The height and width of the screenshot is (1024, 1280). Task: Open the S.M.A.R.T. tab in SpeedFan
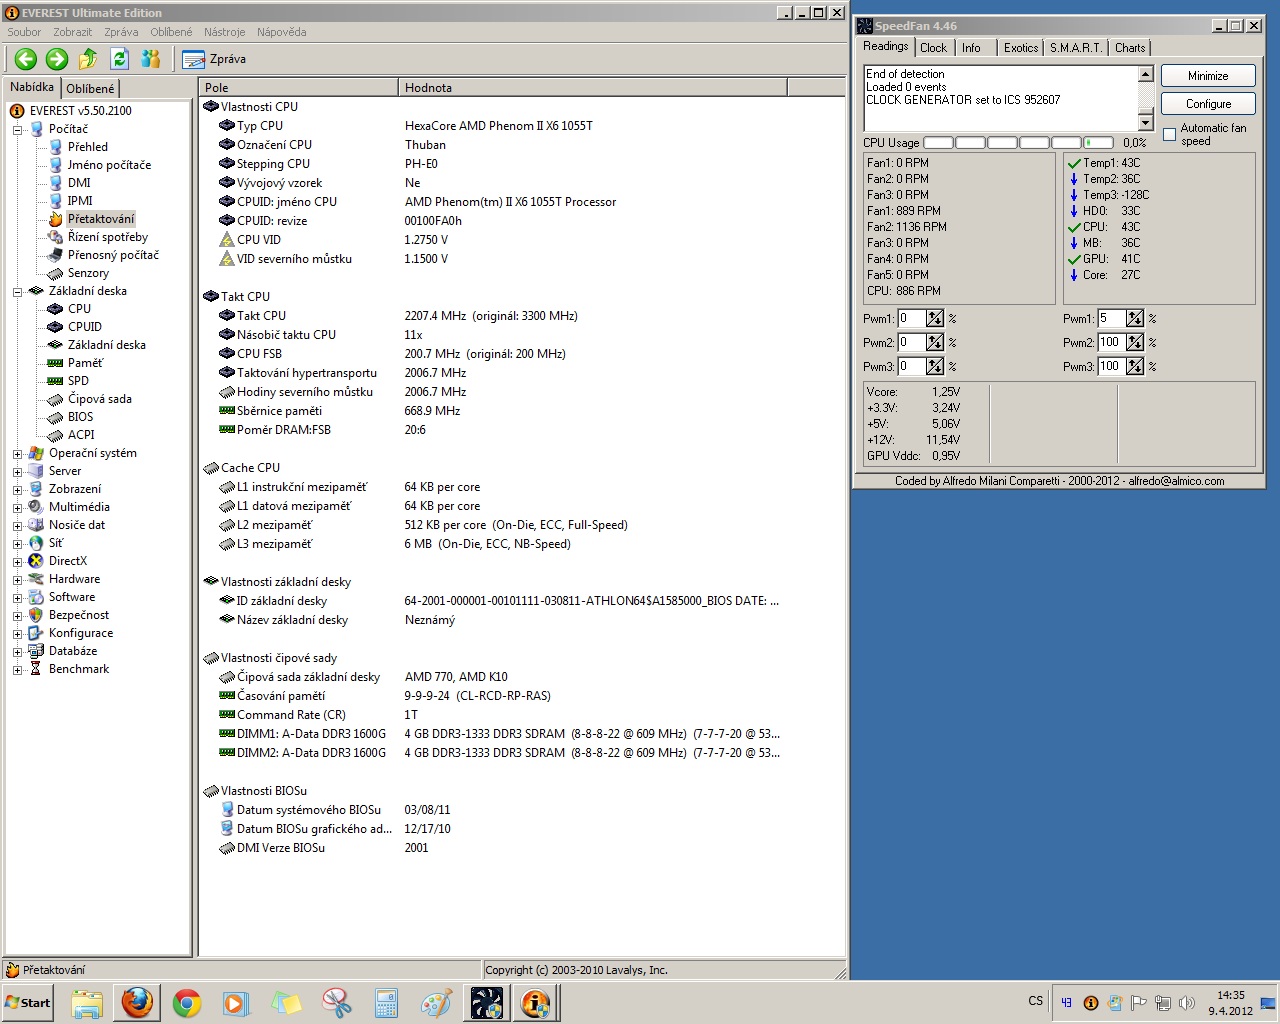1076,48
